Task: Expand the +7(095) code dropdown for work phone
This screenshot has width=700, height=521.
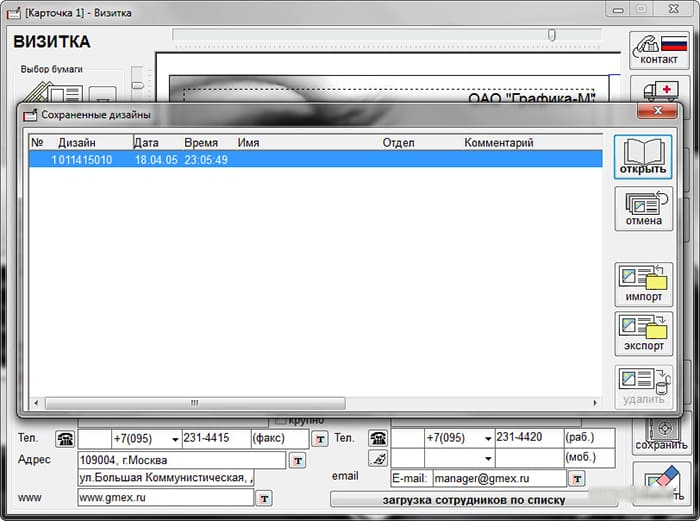Action: click(x=488, y=439)
